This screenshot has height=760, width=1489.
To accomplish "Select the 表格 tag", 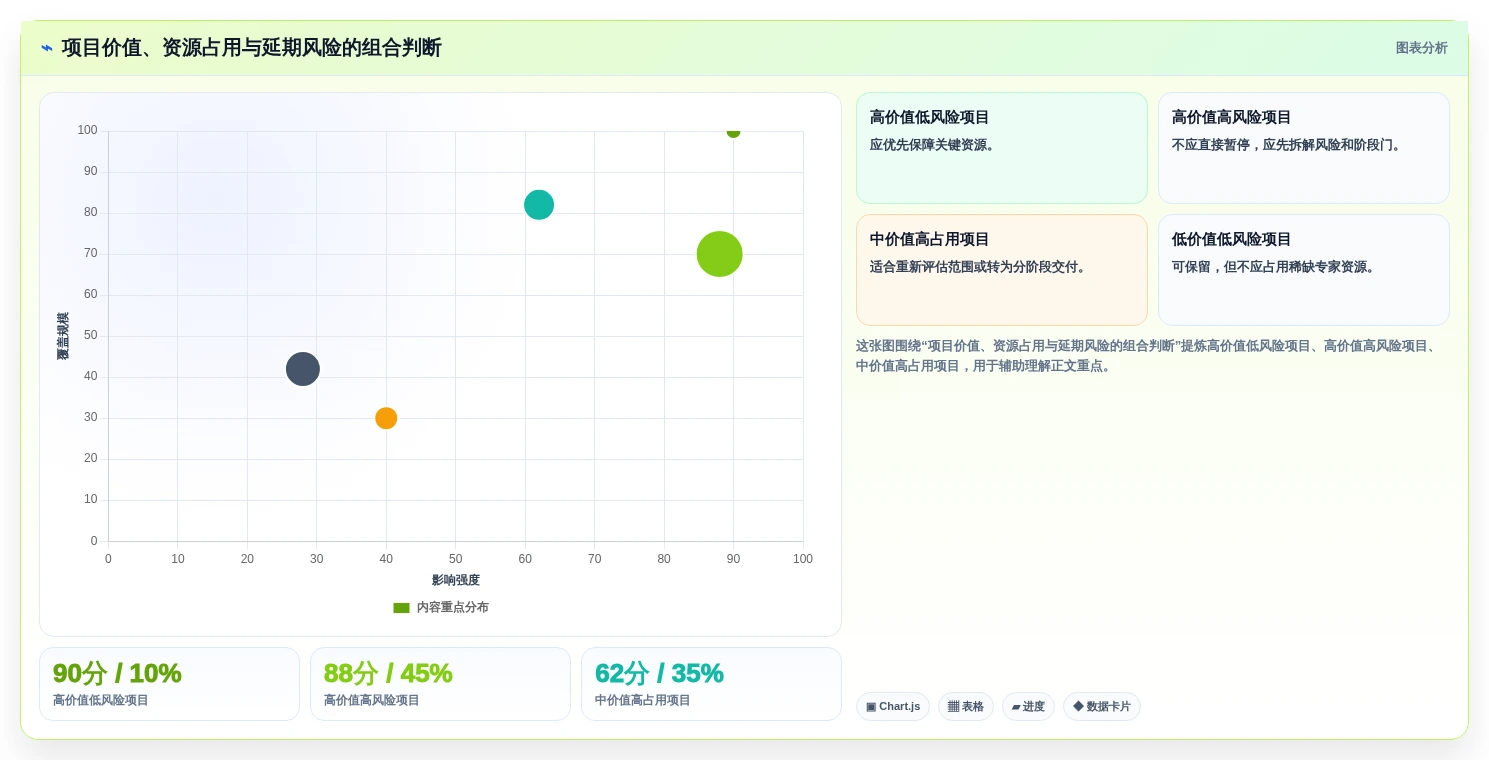I will coord(966,707).
